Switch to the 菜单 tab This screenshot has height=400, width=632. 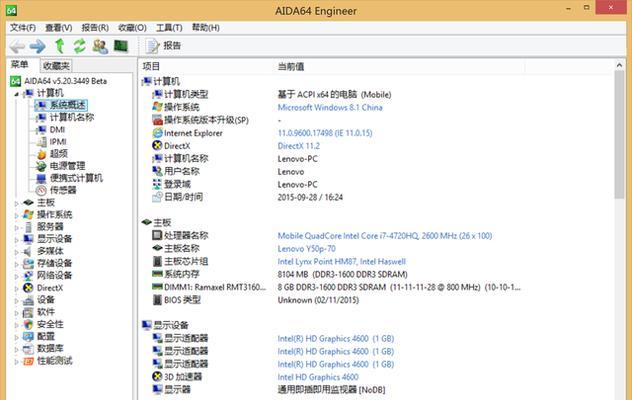20,65
